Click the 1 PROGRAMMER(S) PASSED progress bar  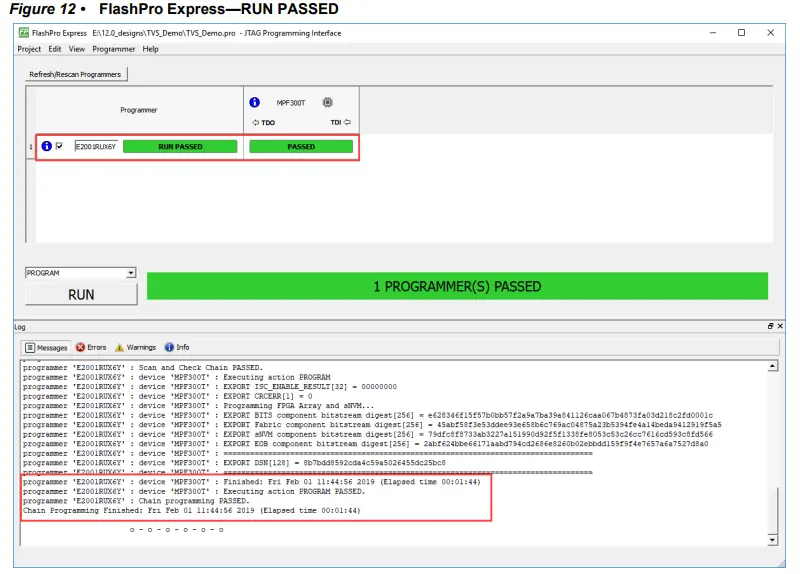[x=457, y=286]
